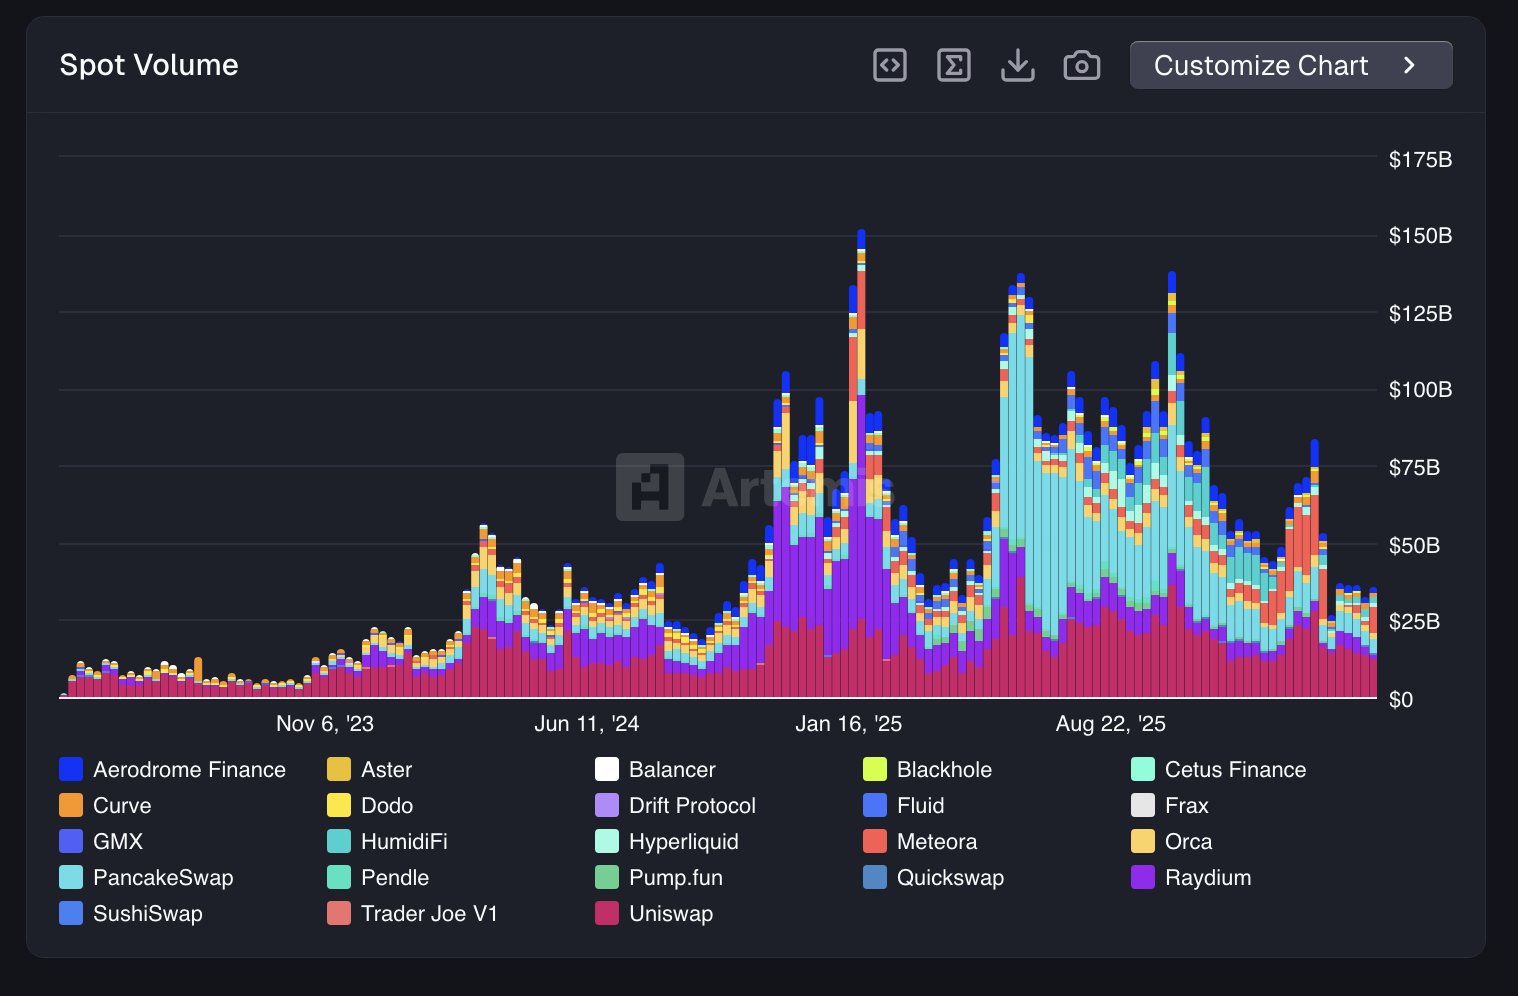Screen dimensions: 1518x996
Task: Click the Jun 11, '24 date label
Action: (587, 723)
